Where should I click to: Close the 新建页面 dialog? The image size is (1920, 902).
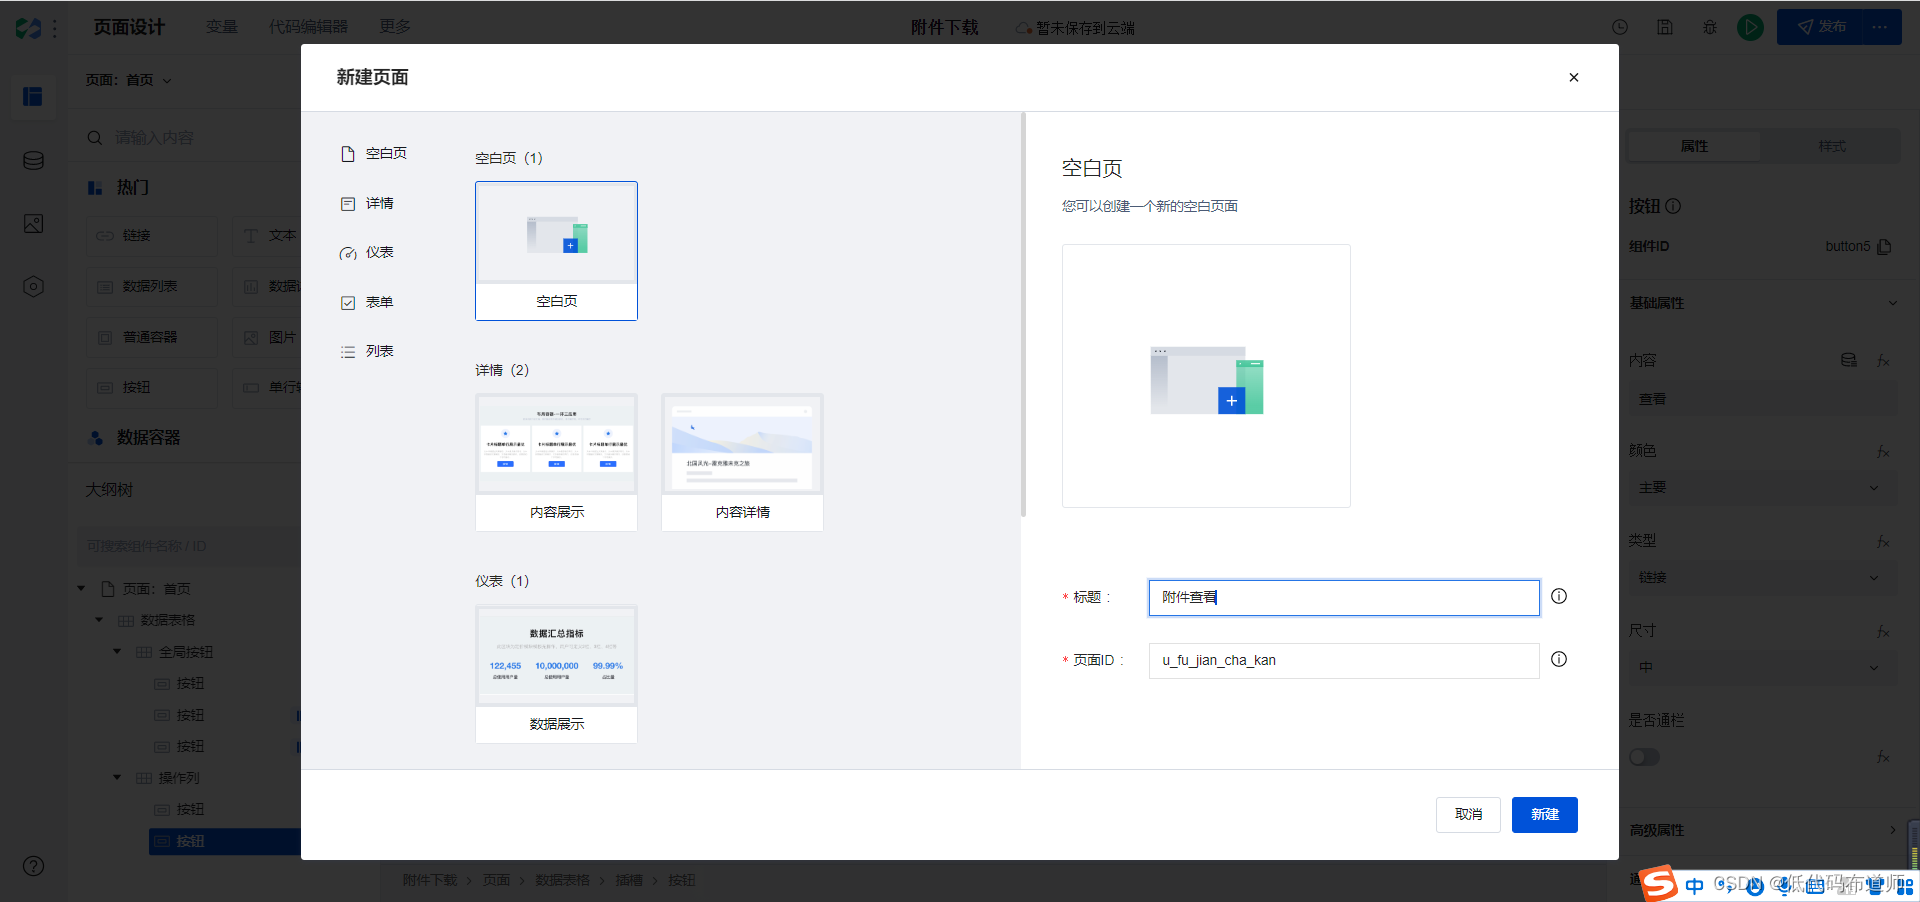point(1573,77)
